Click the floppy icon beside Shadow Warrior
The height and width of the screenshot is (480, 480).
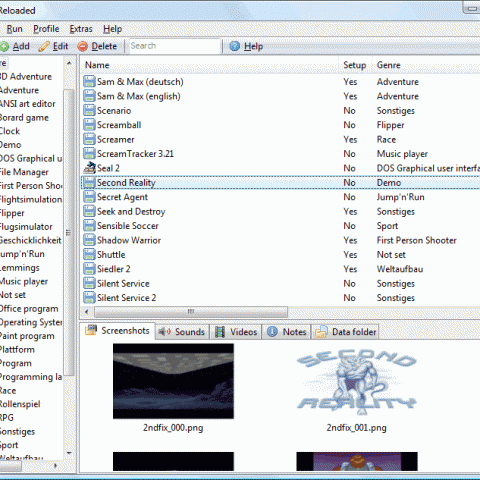point(89,240)
